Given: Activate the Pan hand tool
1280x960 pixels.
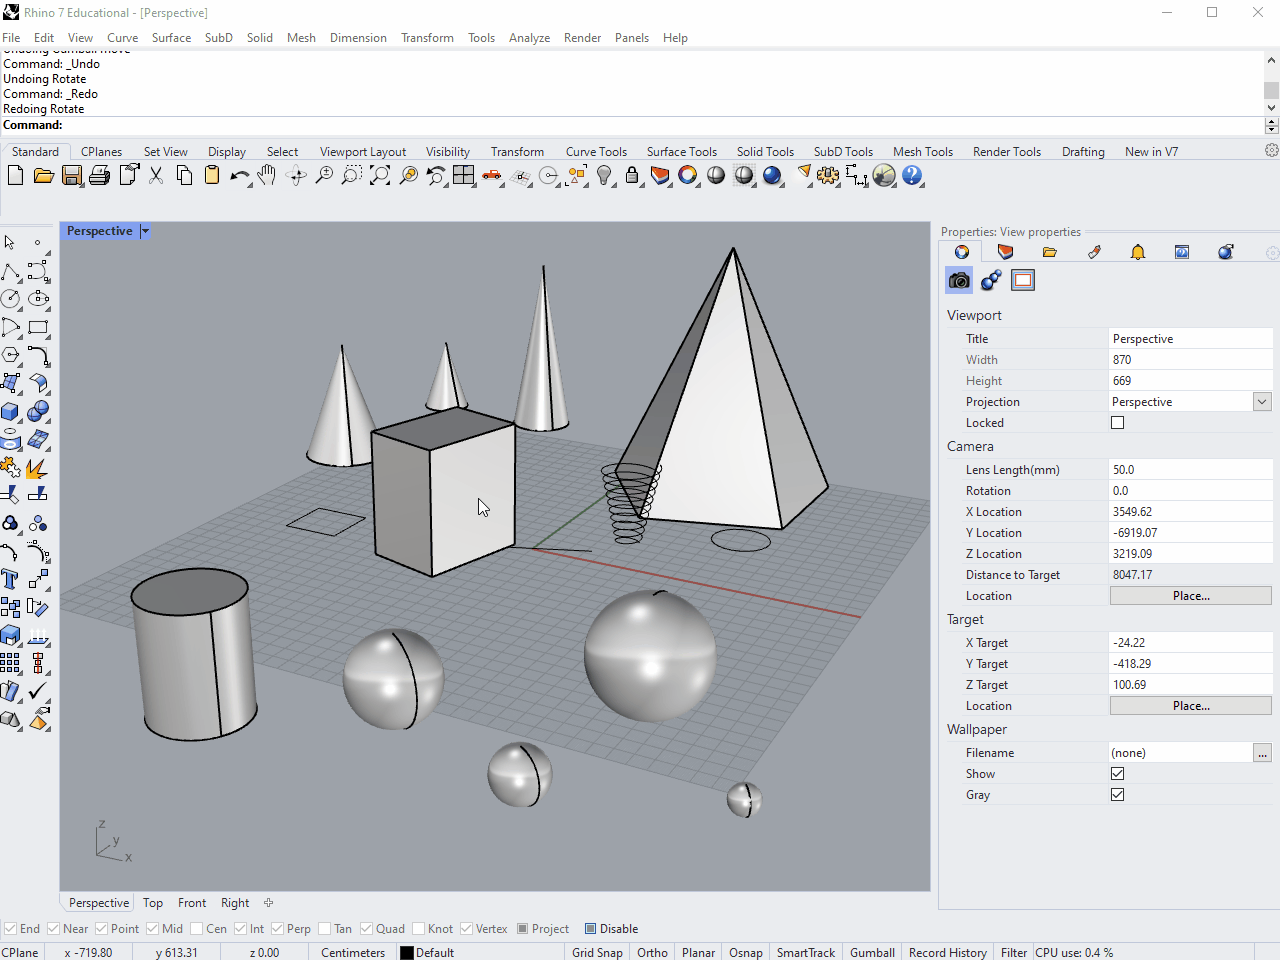Looking at the screenshot, I should 268,176.
